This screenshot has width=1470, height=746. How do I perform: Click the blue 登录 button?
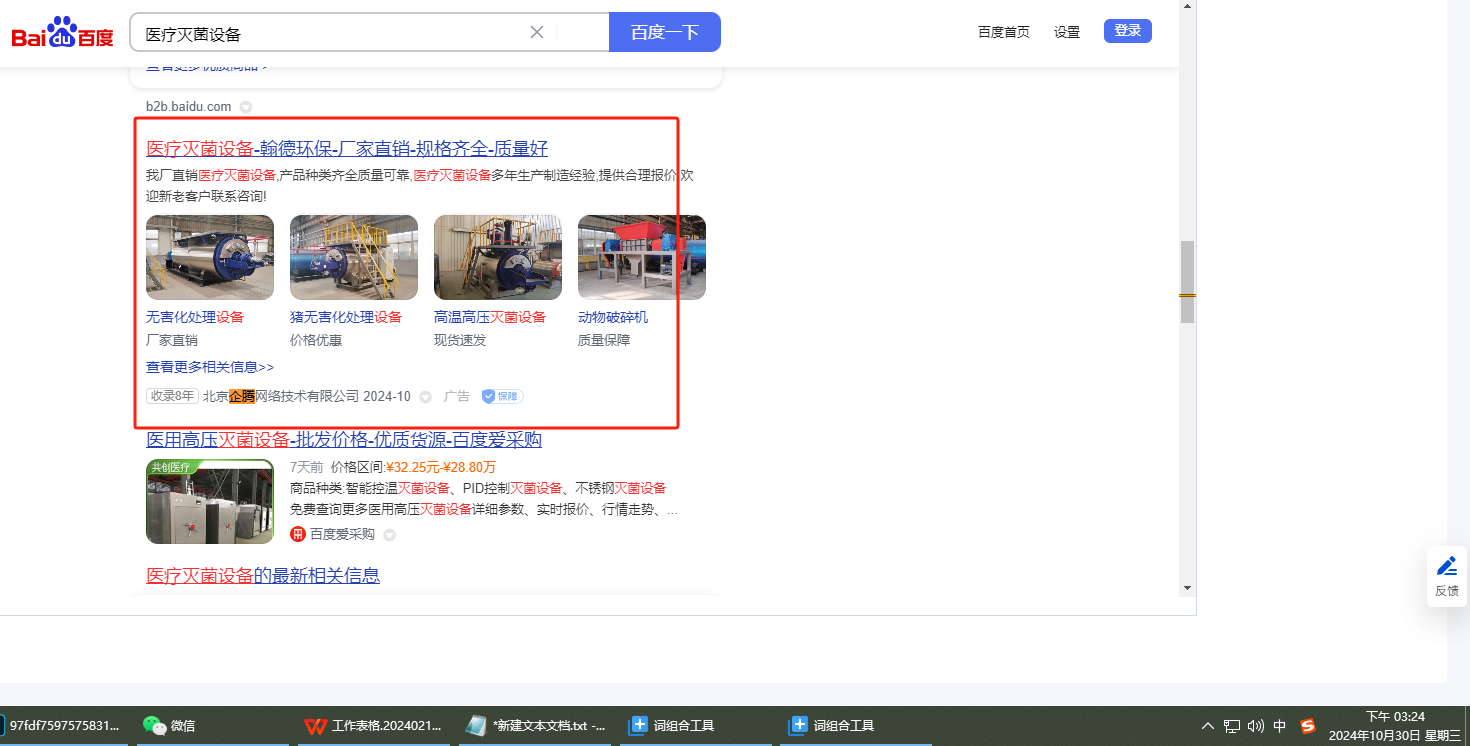click(x=1127, y=31)
